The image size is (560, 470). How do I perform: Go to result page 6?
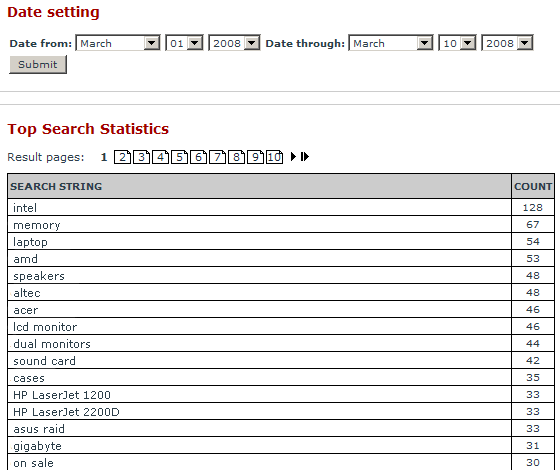[199, 157]
